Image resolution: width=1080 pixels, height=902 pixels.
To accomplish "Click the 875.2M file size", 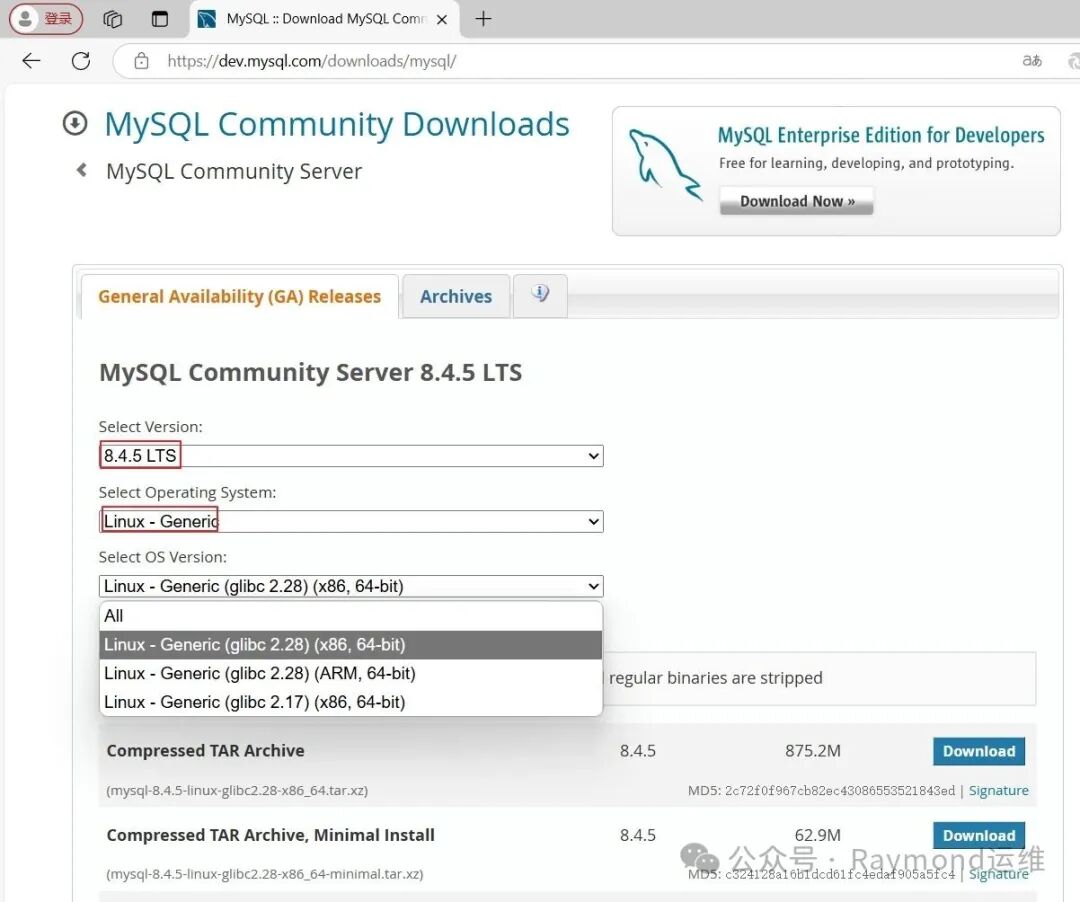I will pos(813,751).
